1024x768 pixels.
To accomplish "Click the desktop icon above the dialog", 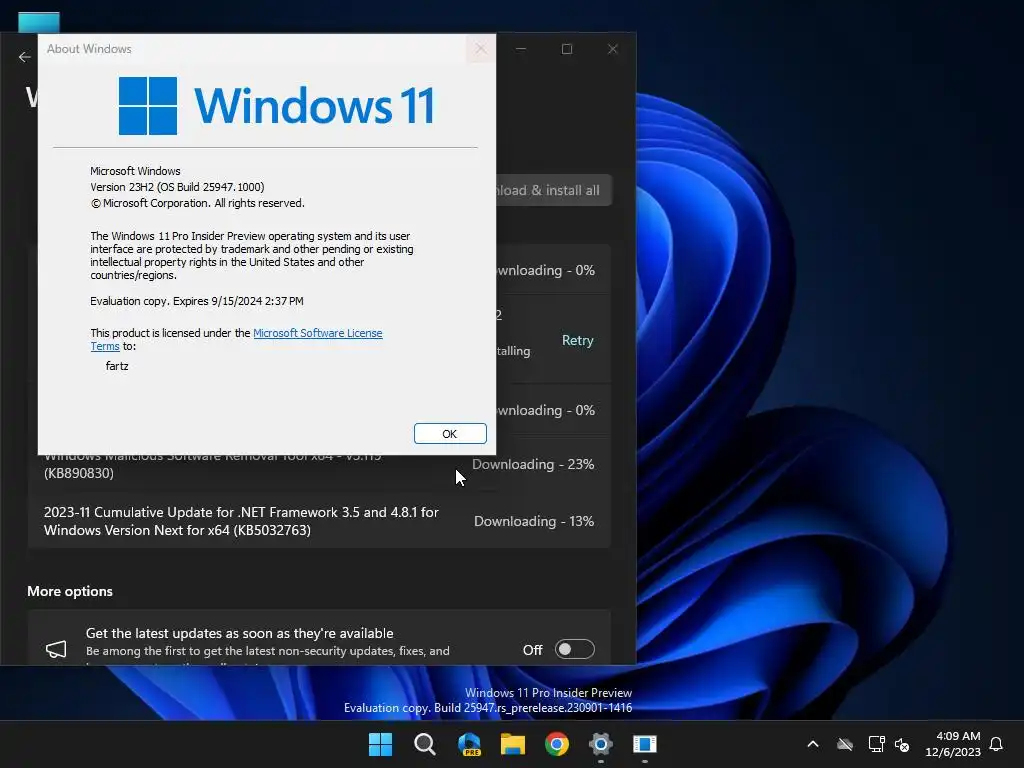I will (39, 22).
